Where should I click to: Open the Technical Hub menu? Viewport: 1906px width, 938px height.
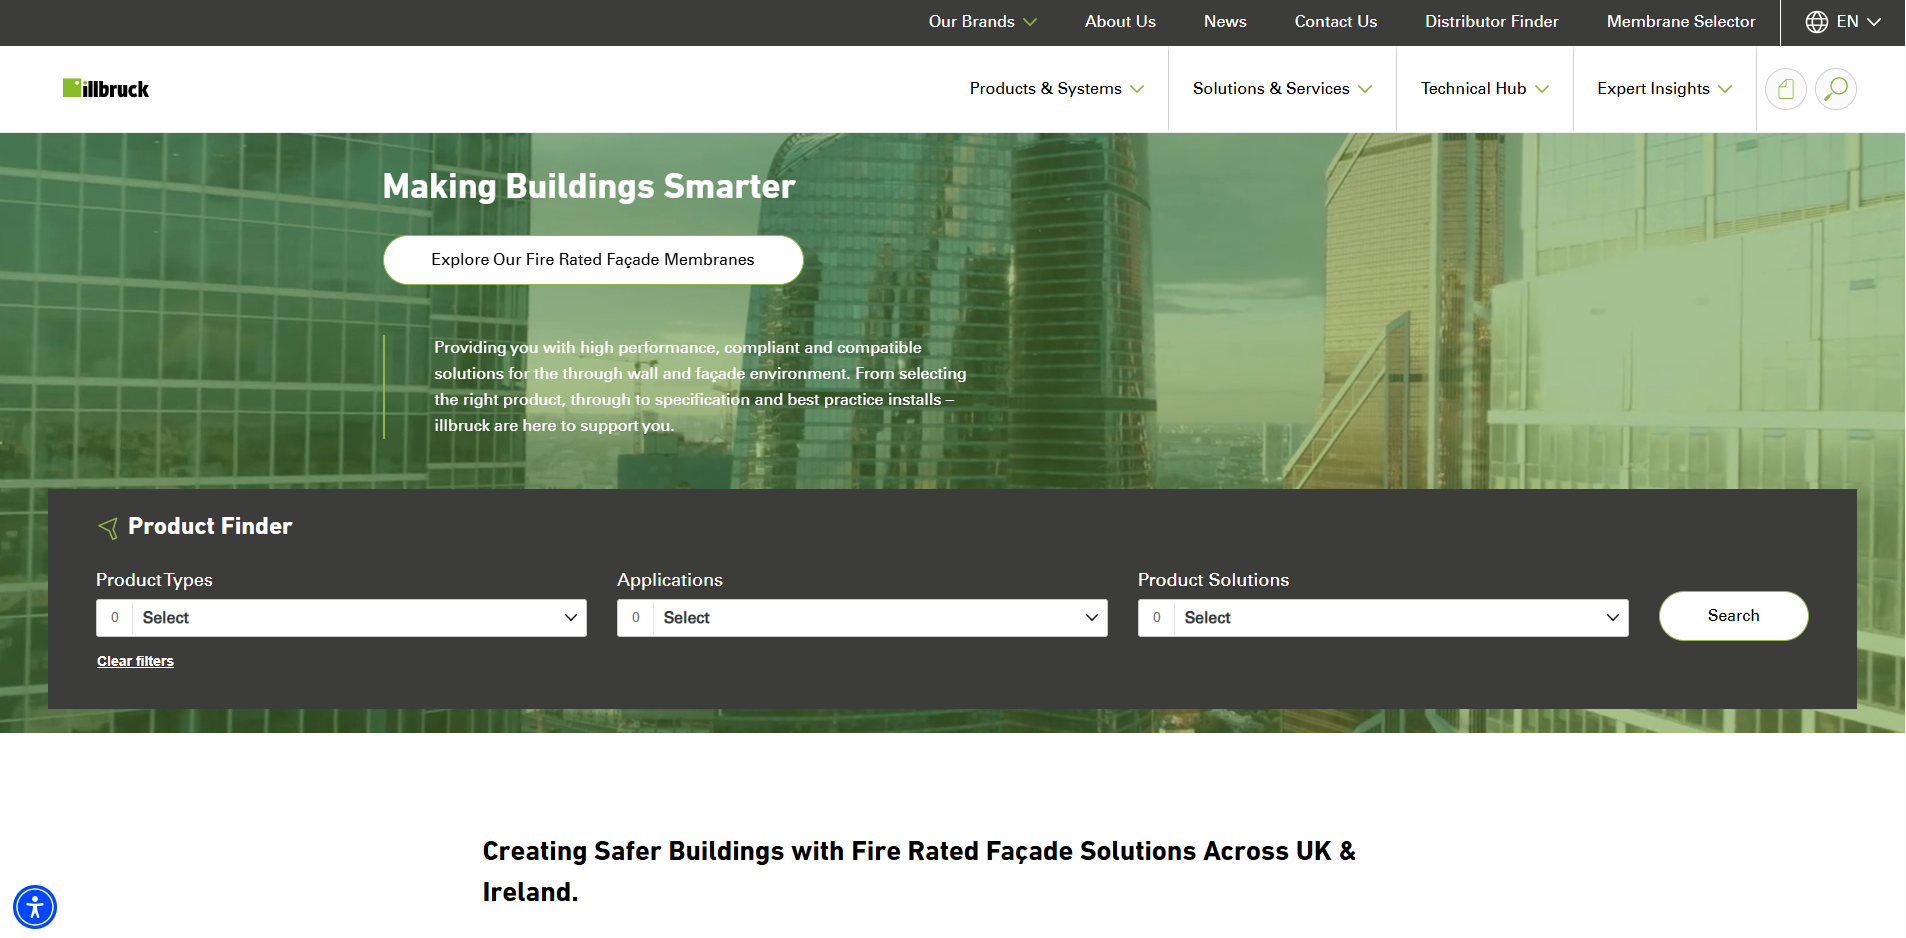pyautogui.click(x=1484, y=89)
